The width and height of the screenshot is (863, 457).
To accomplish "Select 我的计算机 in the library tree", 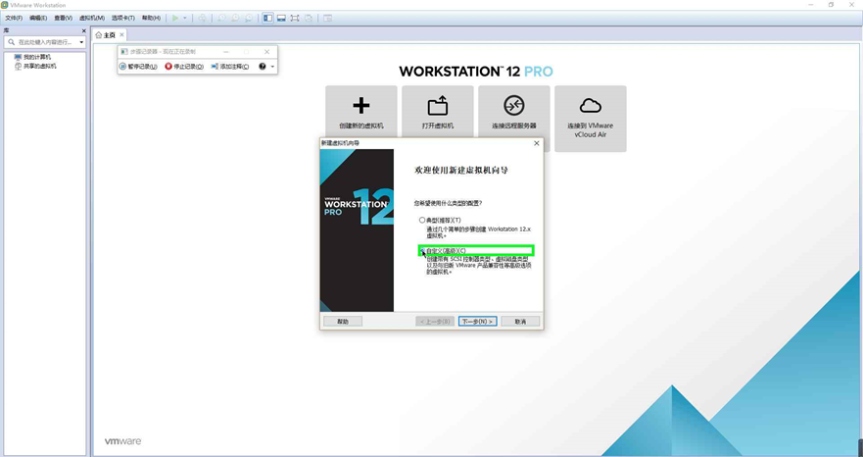I will click(x=32, y=57).
